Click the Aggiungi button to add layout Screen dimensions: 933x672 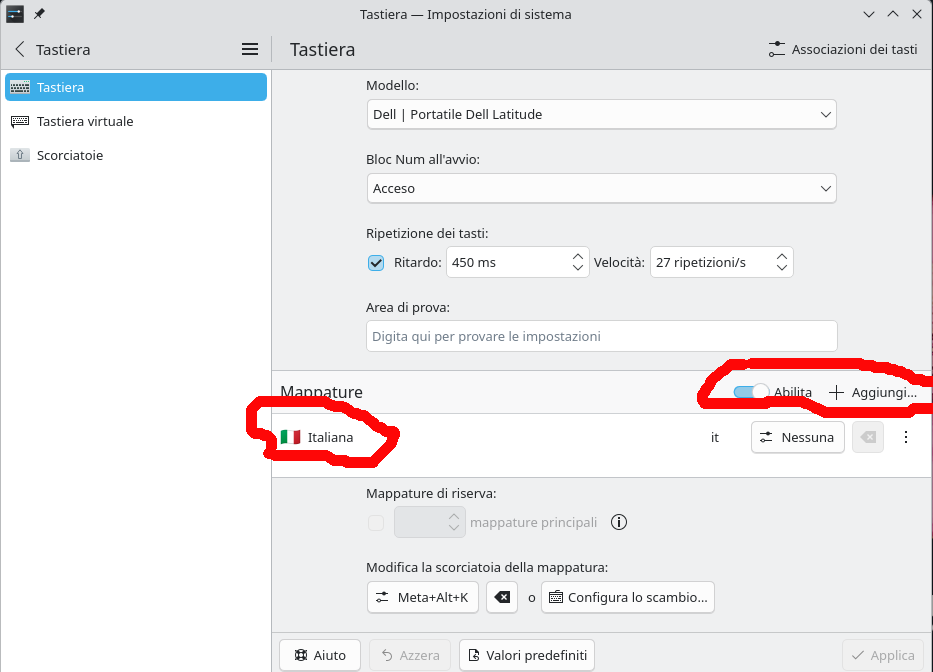pos(873,393)
